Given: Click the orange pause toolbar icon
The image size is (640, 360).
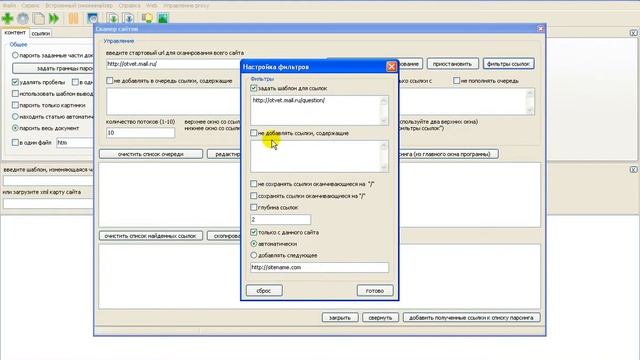Looking at the screenshot, I should (x=73, y=18).
